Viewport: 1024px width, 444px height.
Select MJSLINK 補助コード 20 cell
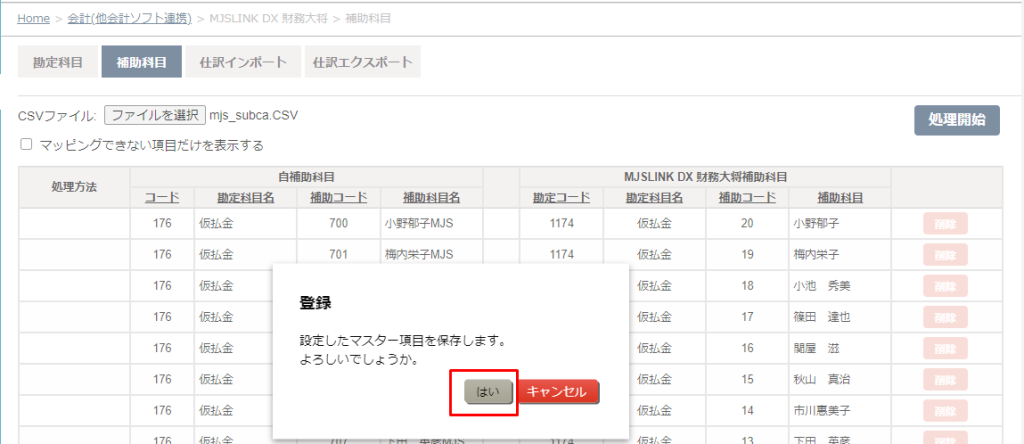click(747, 223)
